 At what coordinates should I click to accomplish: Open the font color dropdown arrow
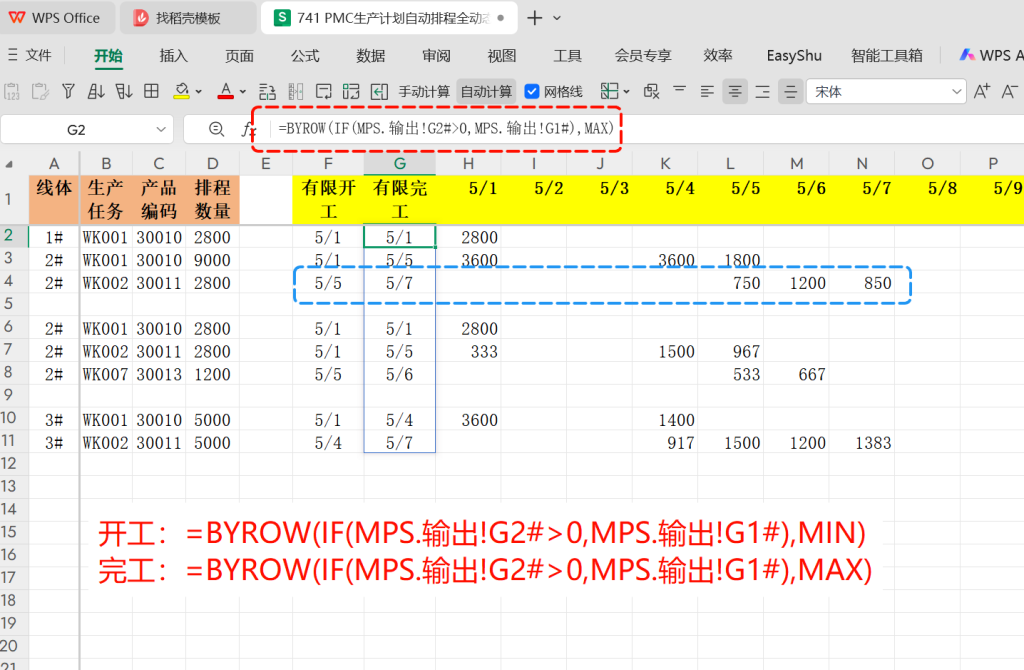click(x=242, y=92)
